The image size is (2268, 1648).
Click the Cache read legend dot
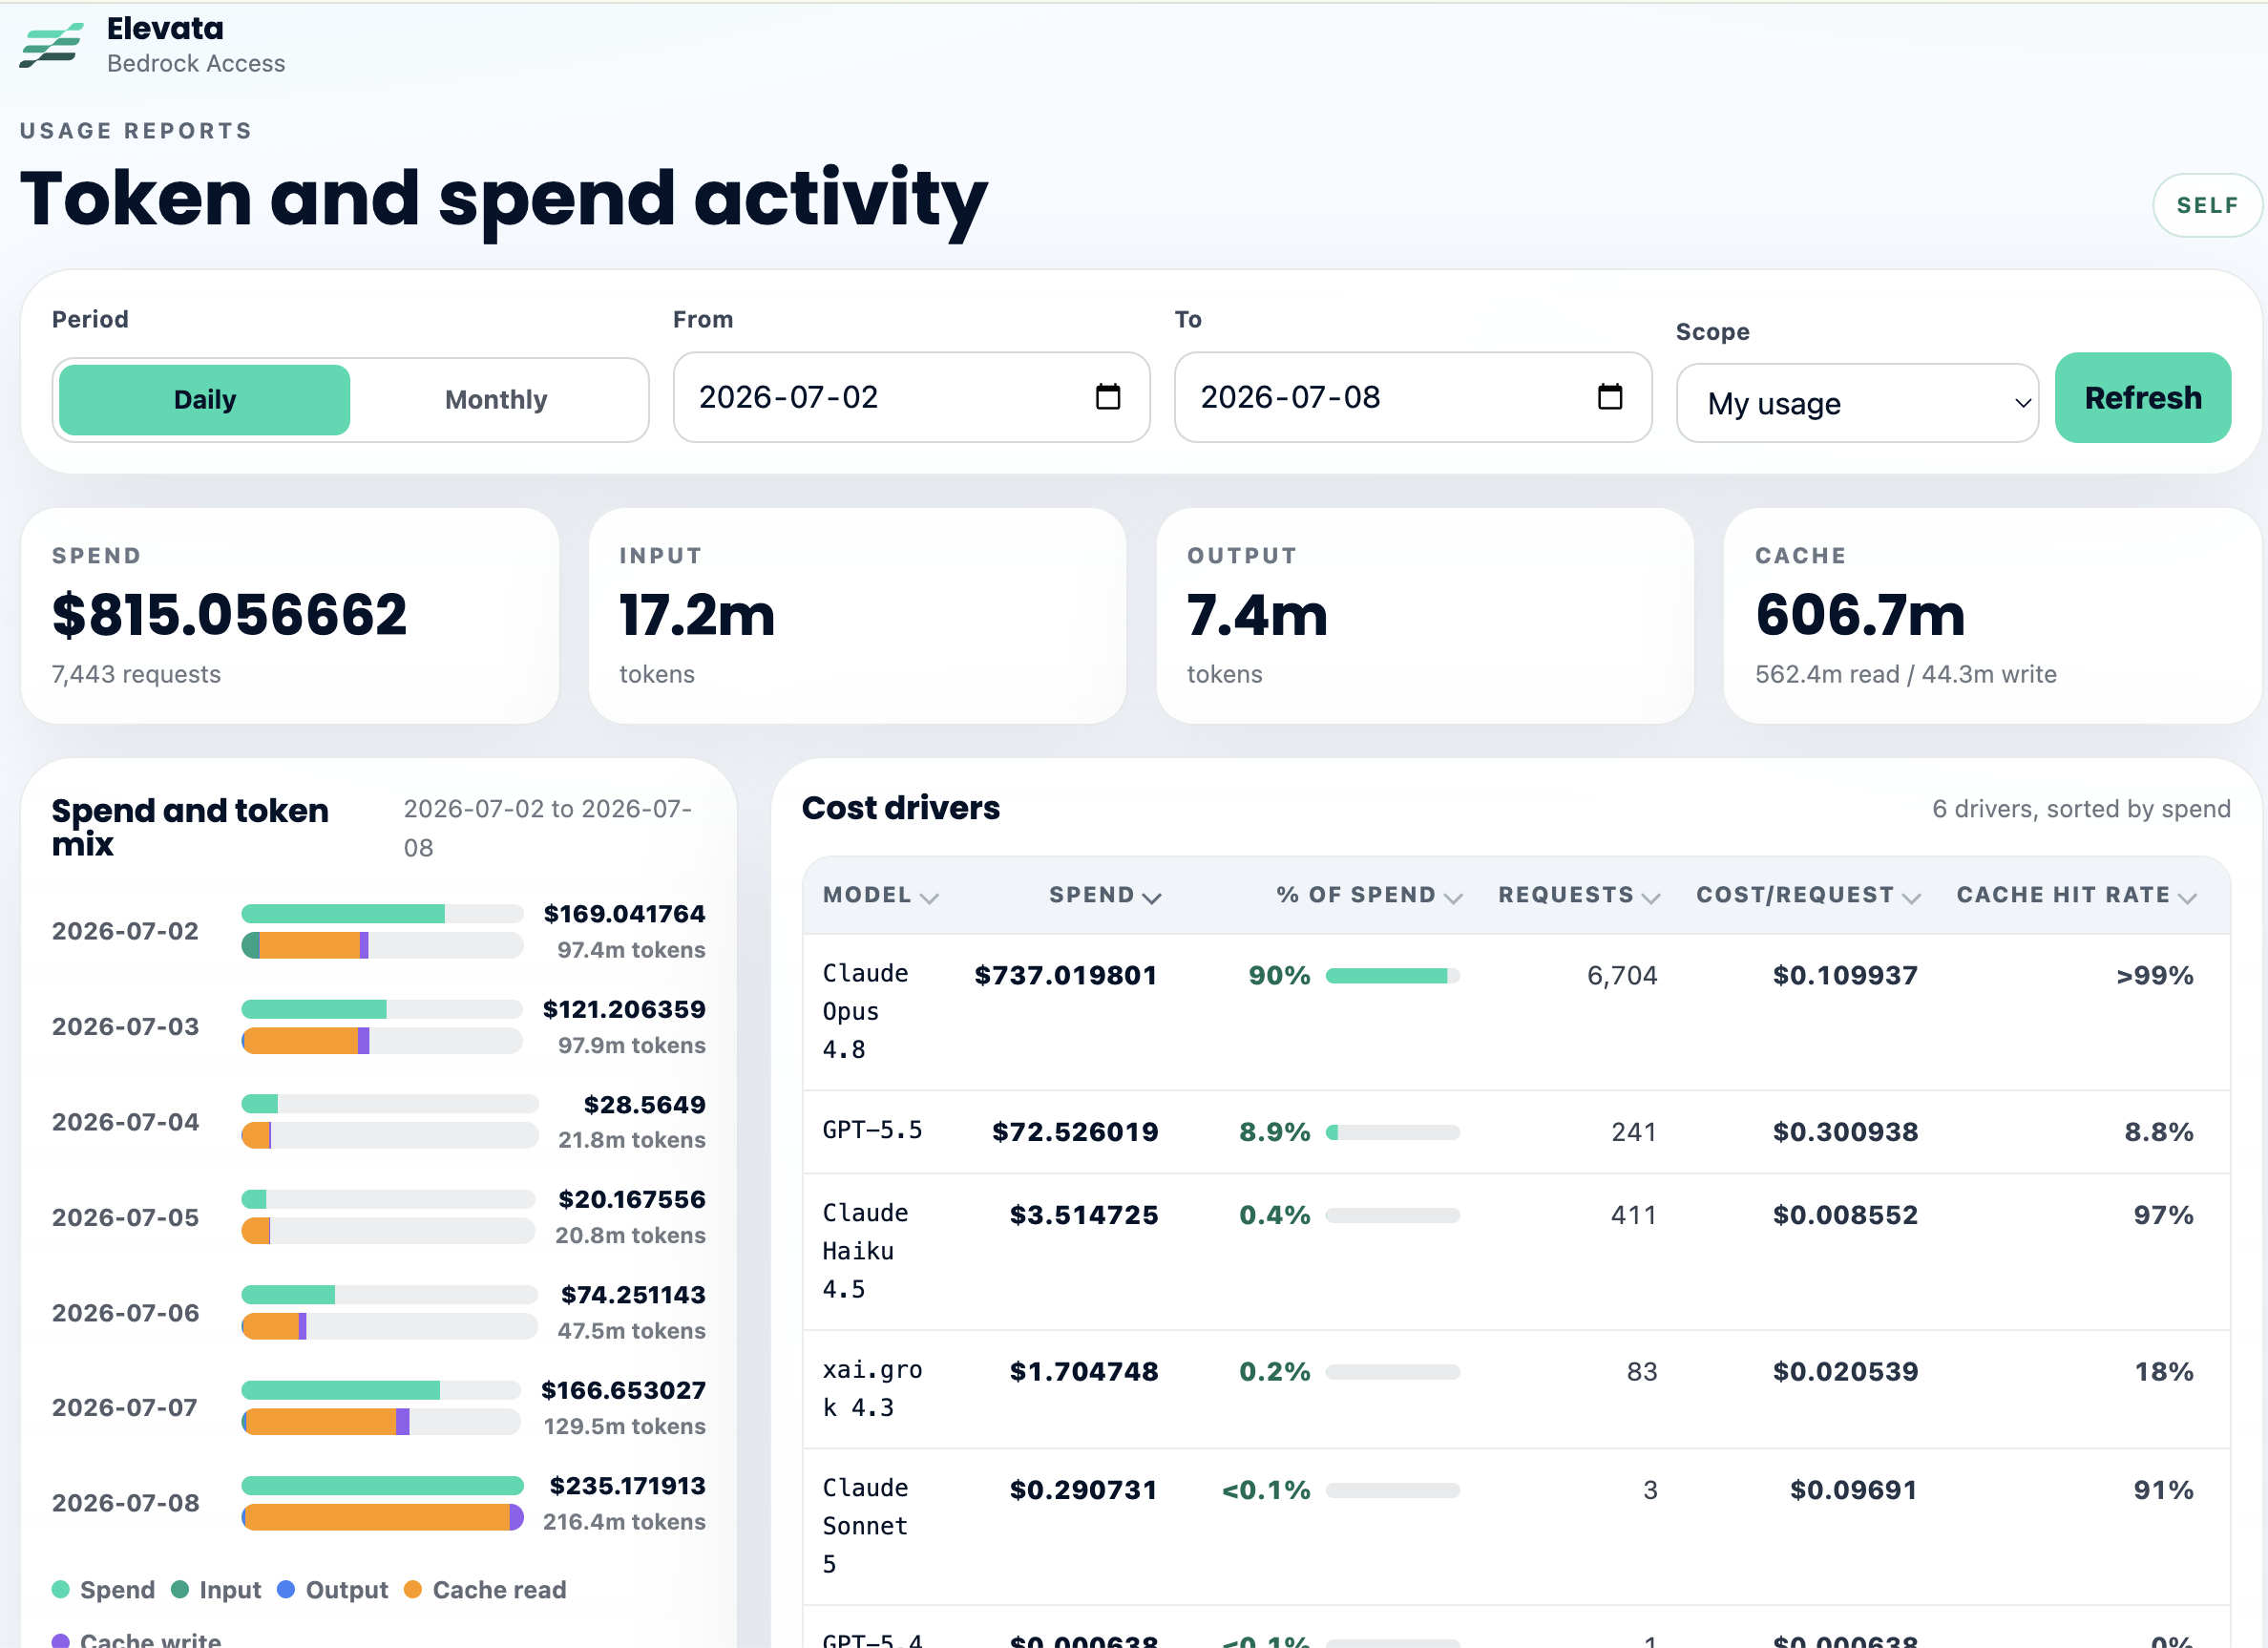(x=413, y=1589)
